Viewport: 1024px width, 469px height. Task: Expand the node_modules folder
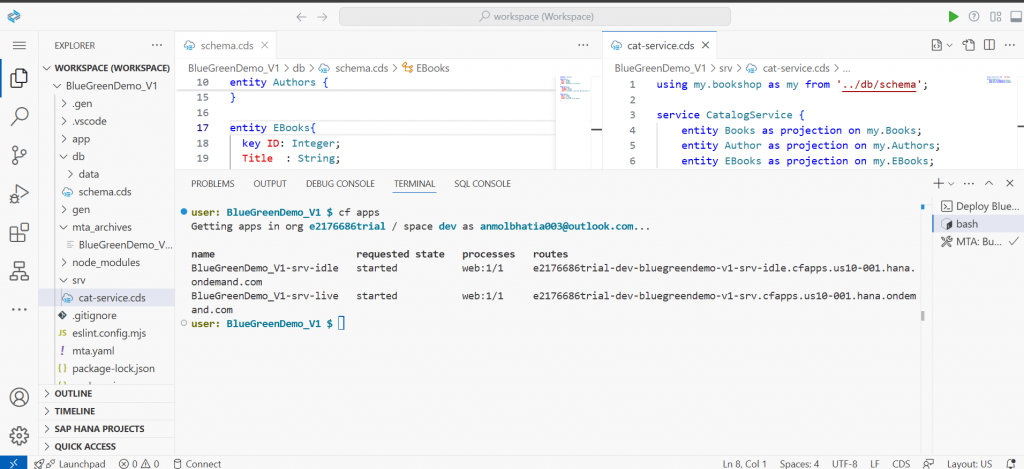[107, 262]
